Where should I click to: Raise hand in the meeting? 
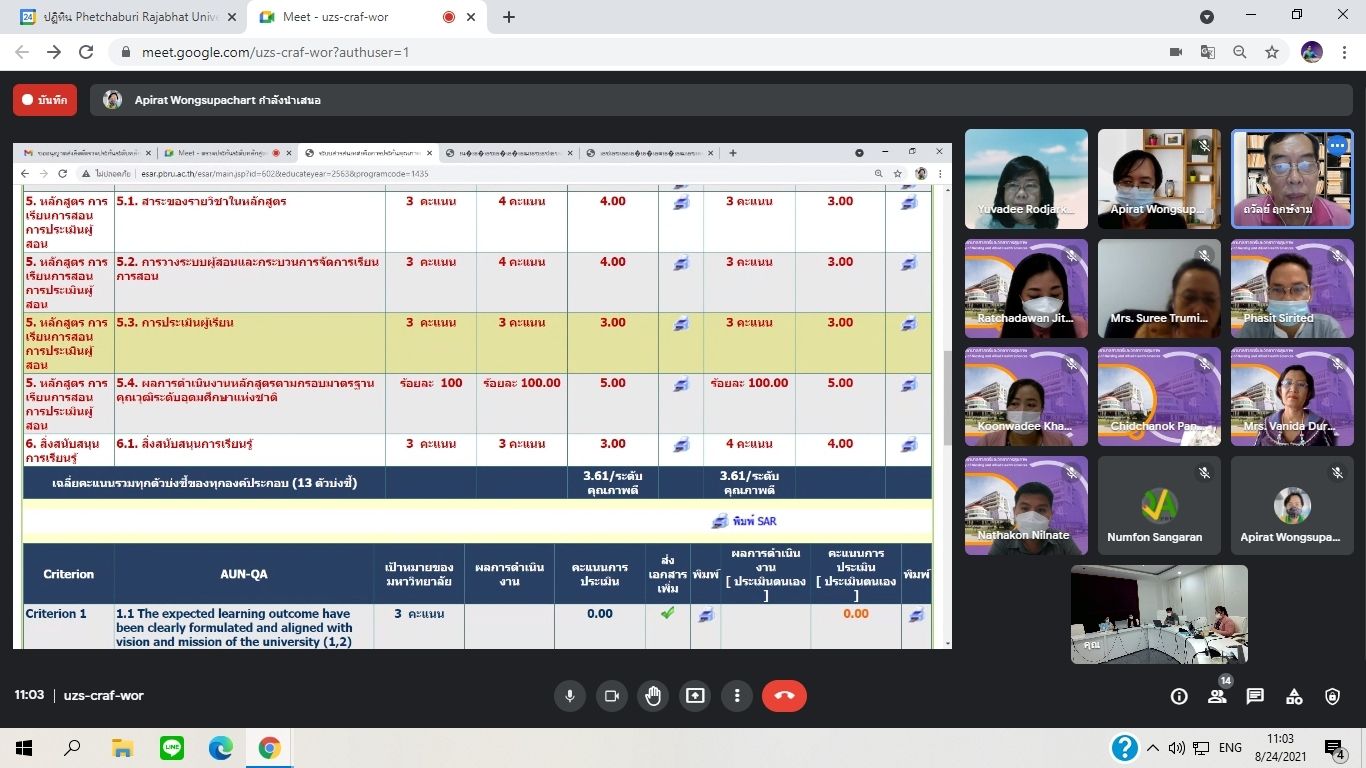[x=653, y=696]
